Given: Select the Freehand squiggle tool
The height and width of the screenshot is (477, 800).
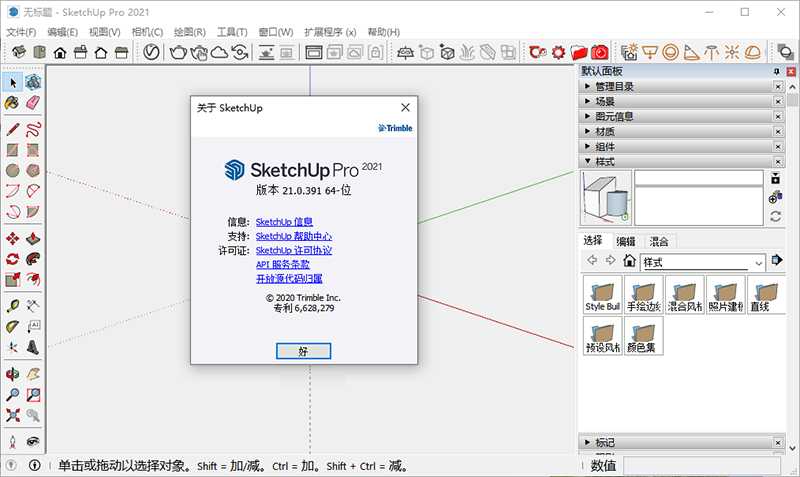Looking at the screenshot, I should [33, 130].
